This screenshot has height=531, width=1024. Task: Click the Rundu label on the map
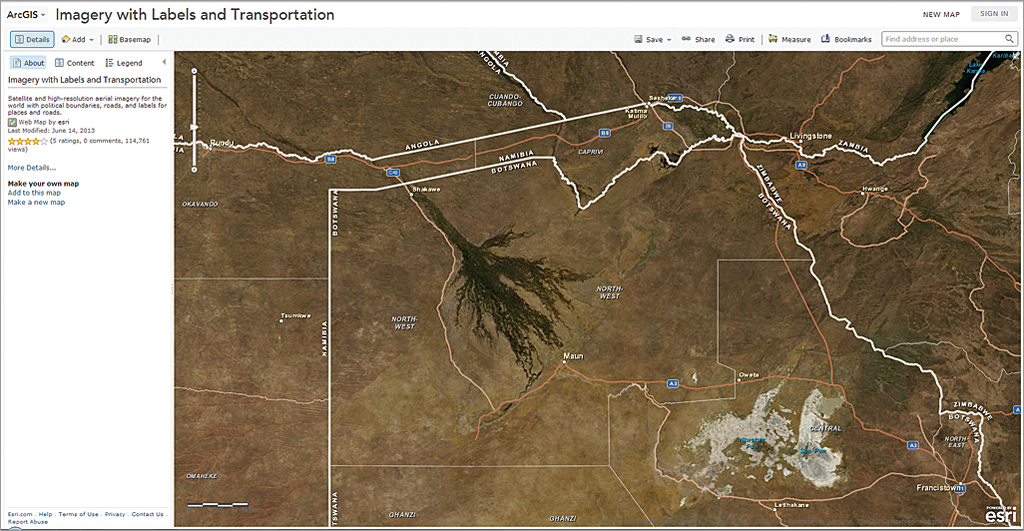pos(221,142)
